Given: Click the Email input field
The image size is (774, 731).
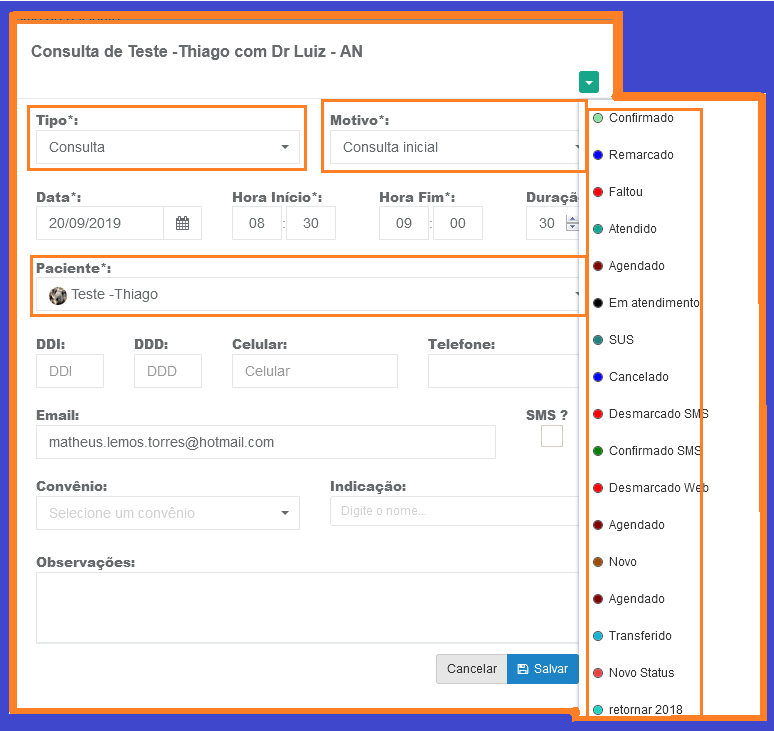Looking at the screenshot, I should [x=265, y=442].
